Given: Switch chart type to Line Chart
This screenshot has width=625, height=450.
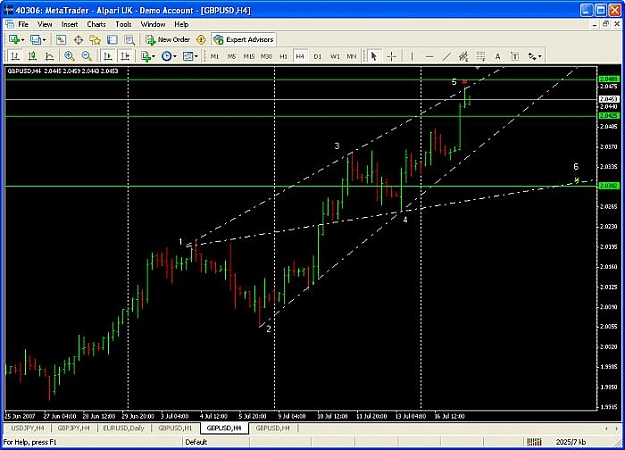Looking at the screenshot, I should tap(49, 56).
